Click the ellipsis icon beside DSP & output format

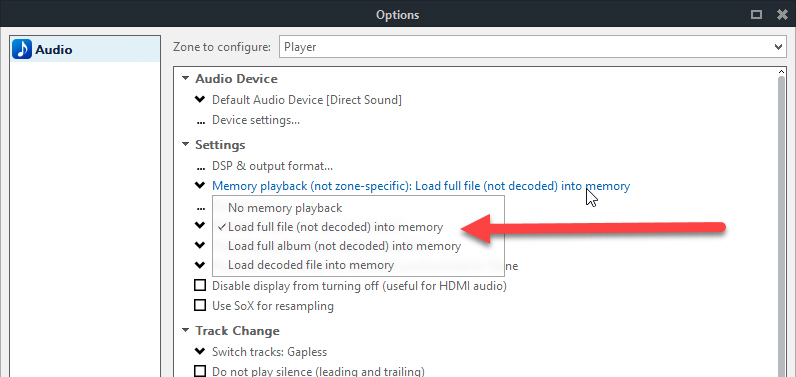pos(201,168)
